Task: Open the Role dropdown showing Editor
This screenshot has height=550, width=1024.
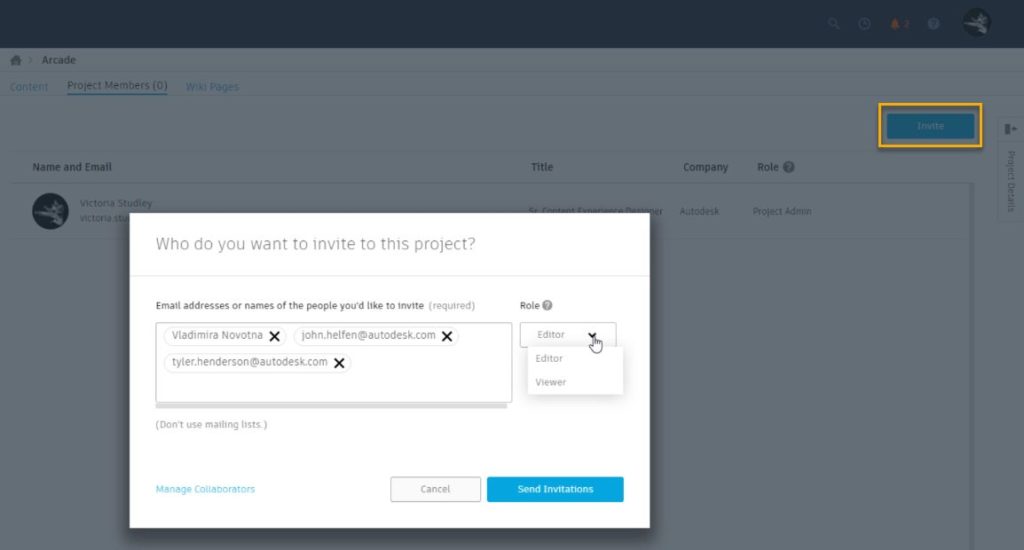Action: 568,334
